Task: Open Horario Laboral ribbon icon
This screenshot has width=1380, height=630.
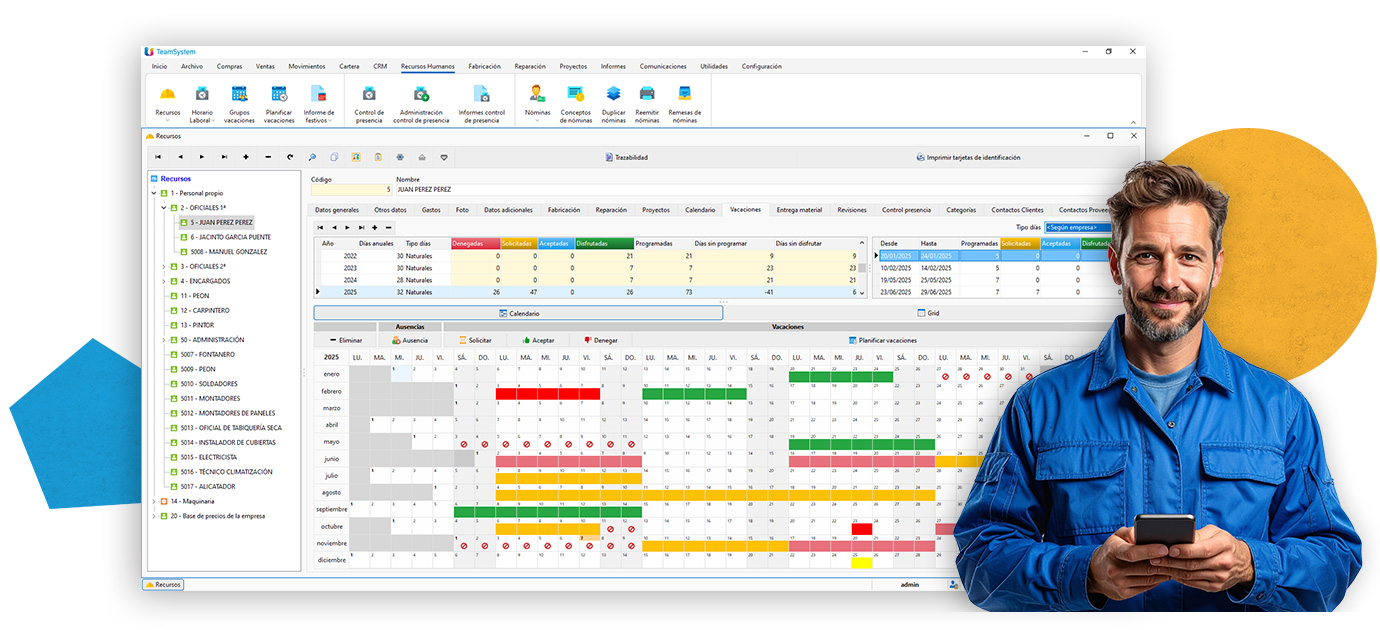Action: click(201, 95)
